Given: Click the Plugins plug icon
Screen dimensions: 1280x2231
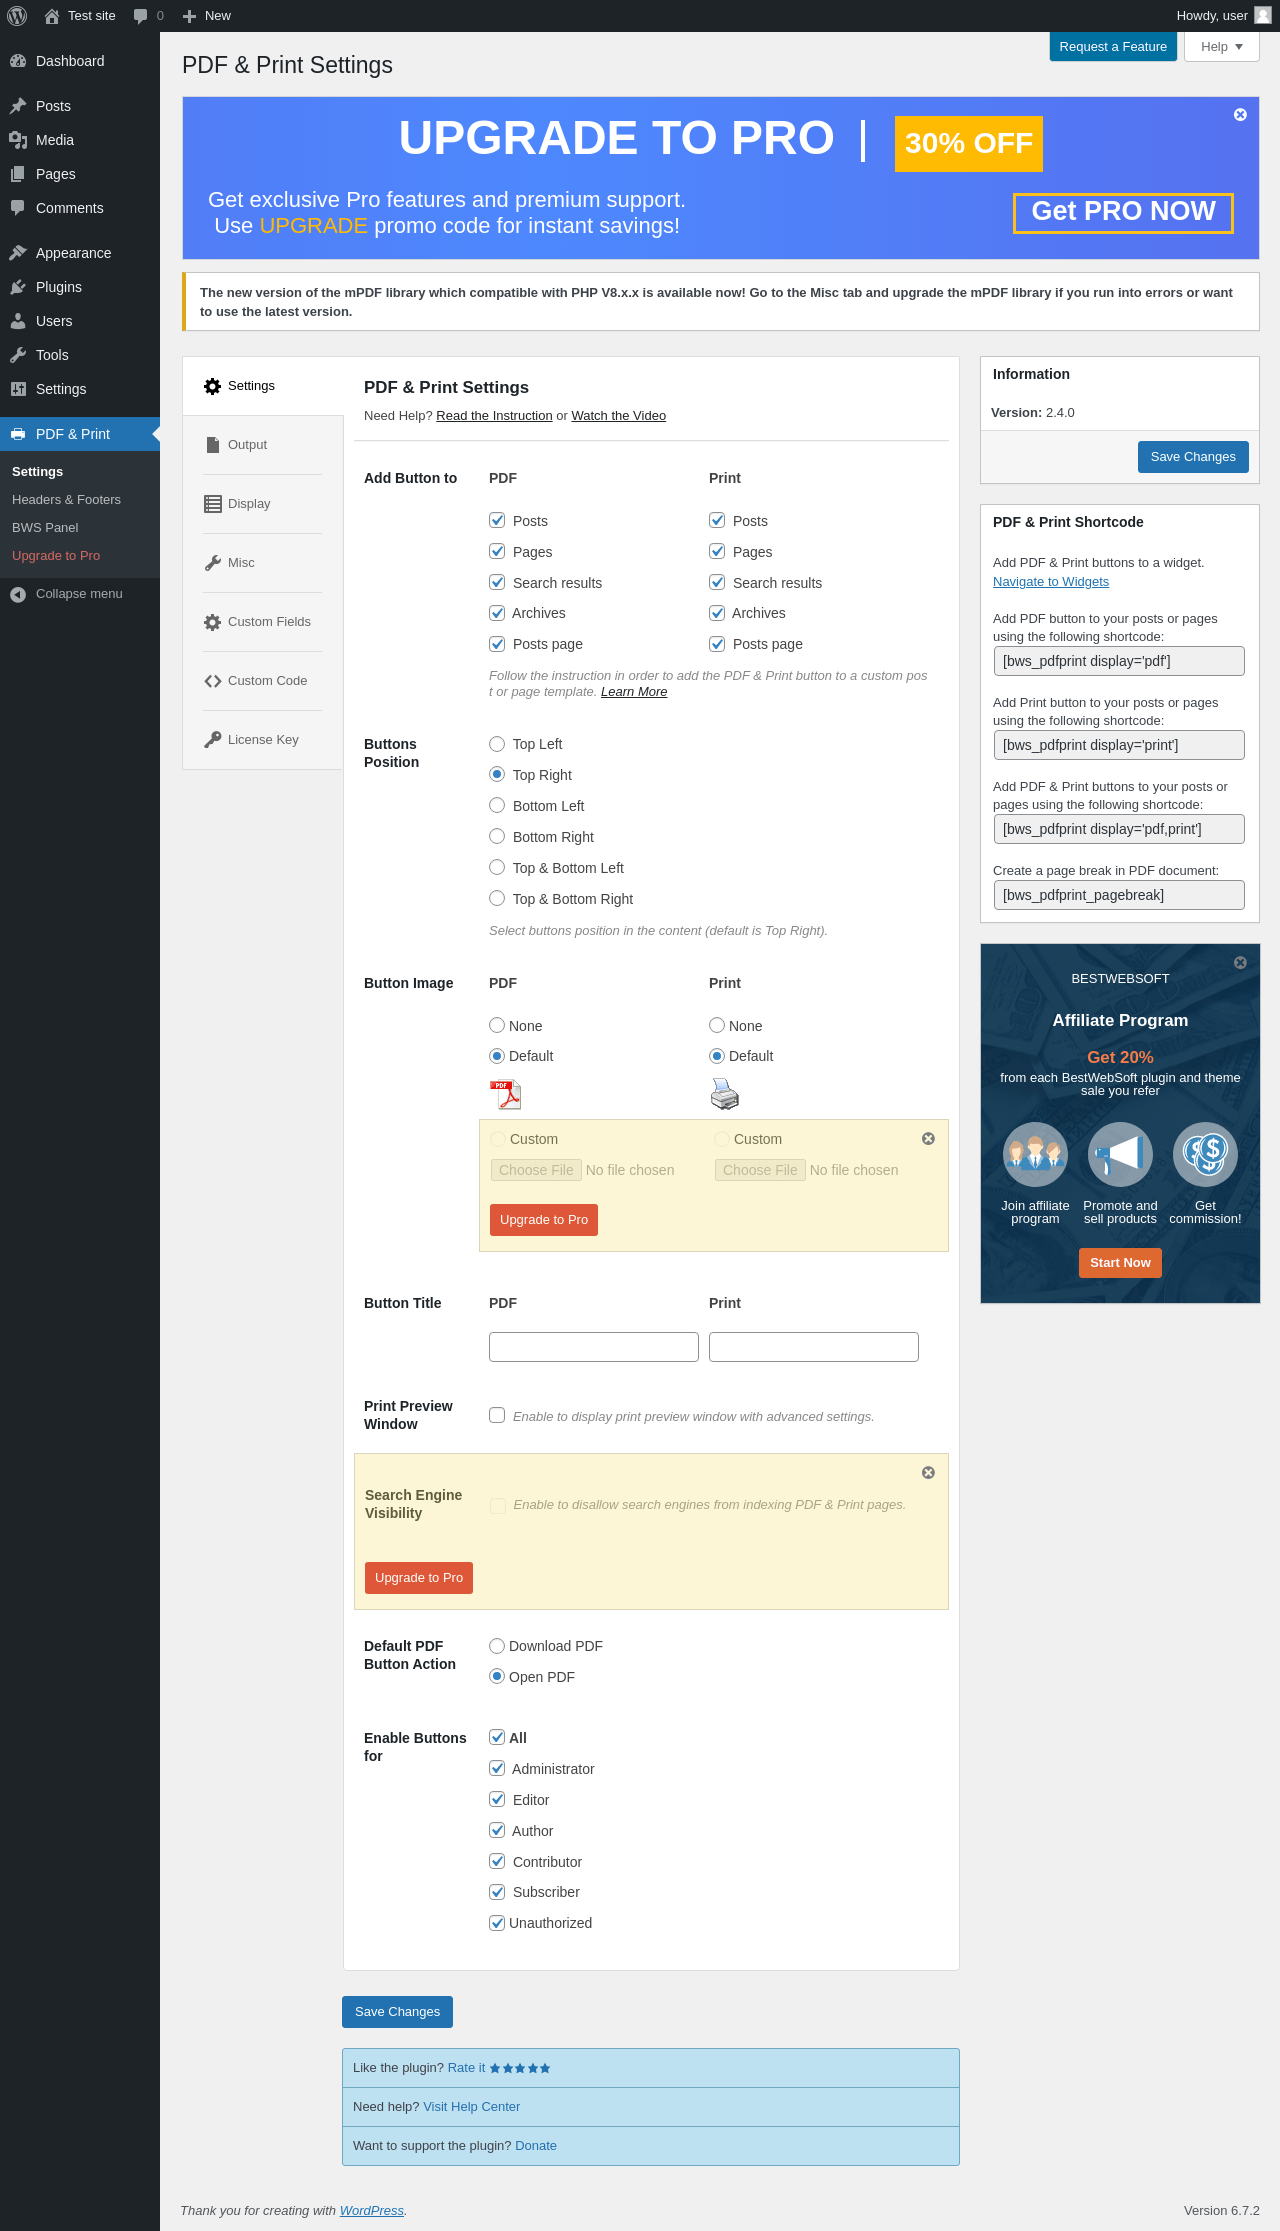Looking at the screenshot, I should [x=18, y=287].
